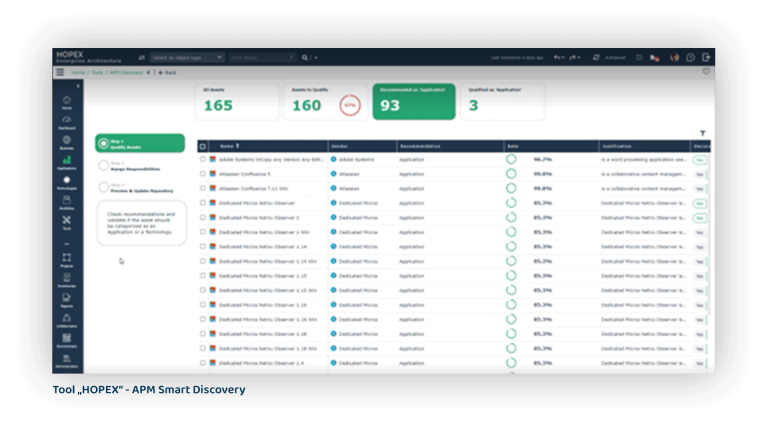The height and width of the screenshot is (428, 768).
Task: Open Reports from the sidebar
Action: (x=67, y=298)
